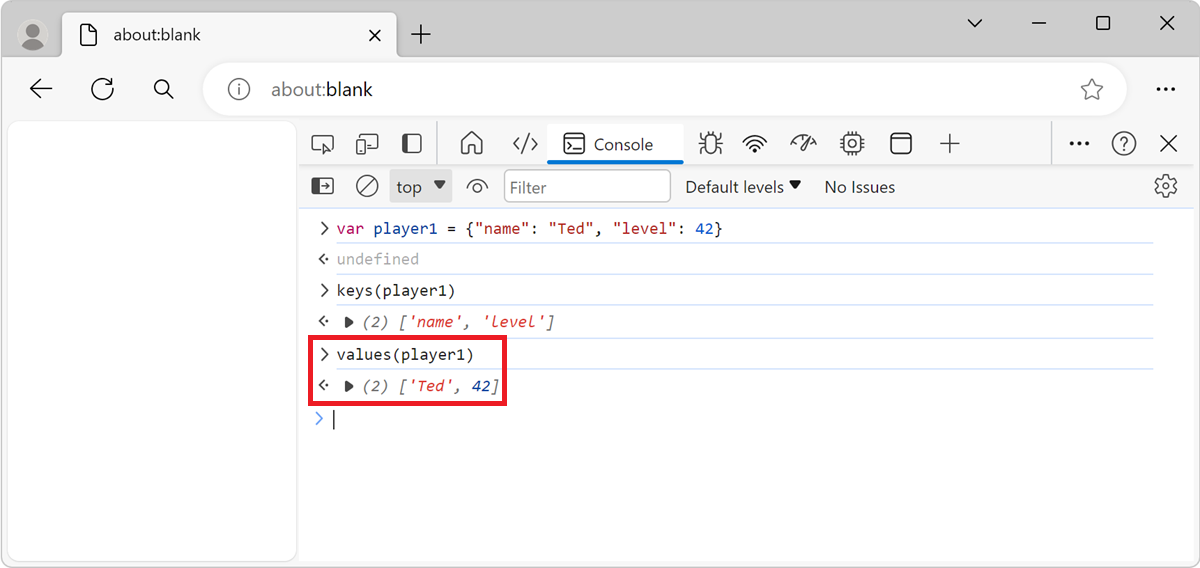The height and width of the screenshot is (568, 1200).
Task: Open browser Settings and more menu
Action: [x=1165, y=89]
